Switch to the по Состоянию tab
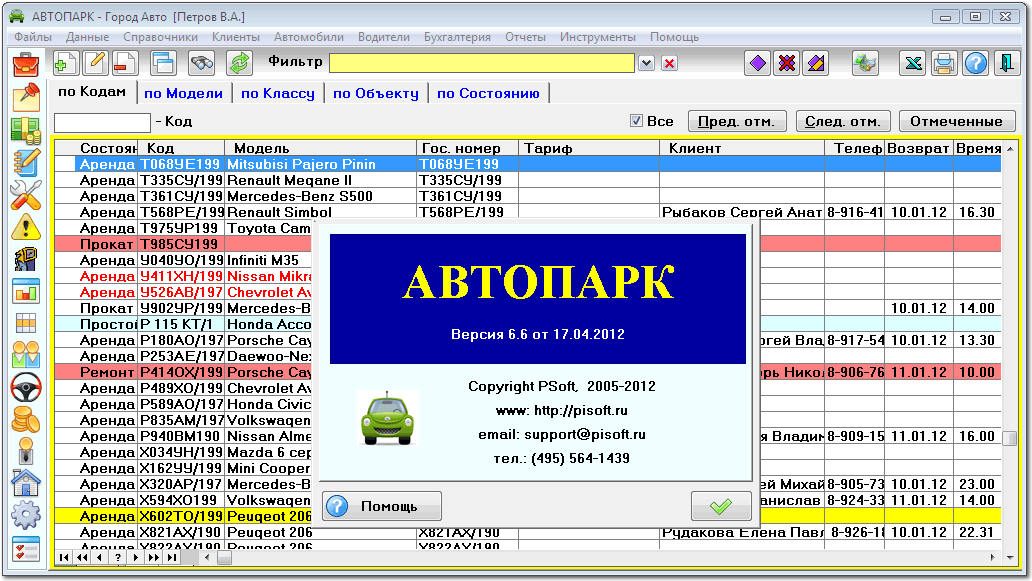The width and height of the screenshot is (1032, 581). tap(489, 92)
